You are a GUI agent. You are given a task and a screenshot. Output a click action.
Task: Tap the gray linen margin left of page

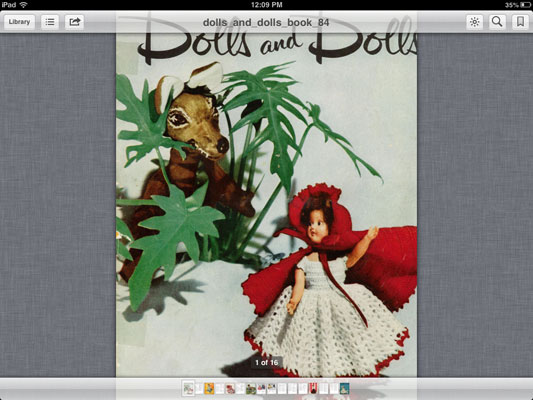click(58, 205)
